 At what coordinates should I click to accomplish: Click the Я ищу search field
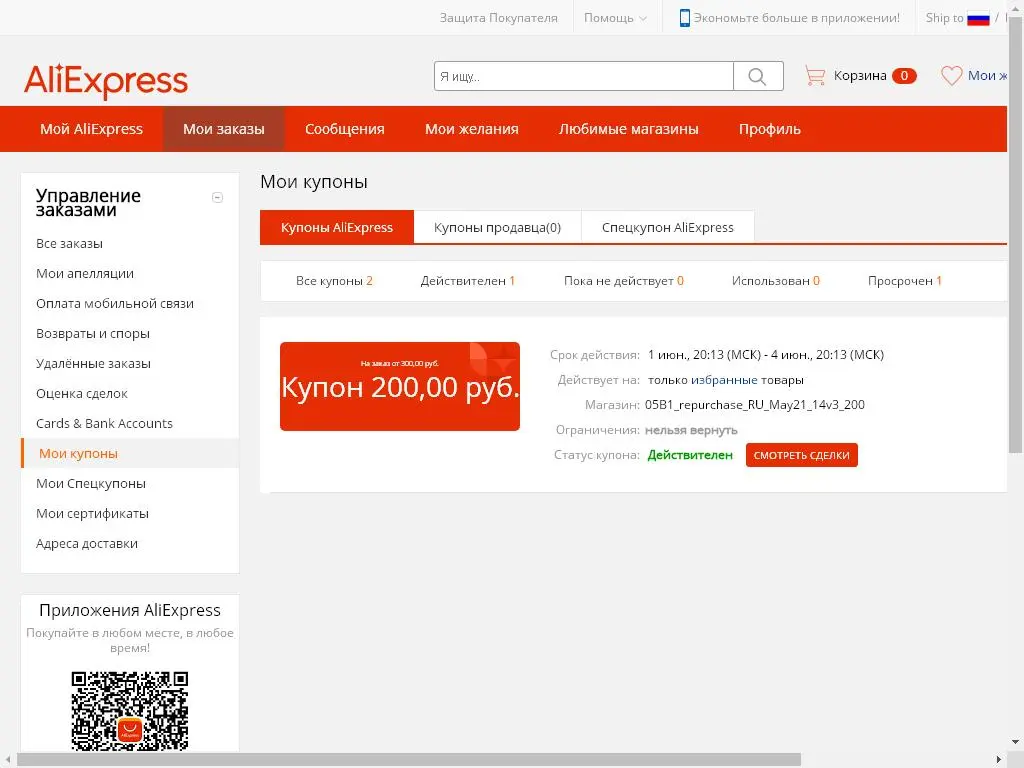pyautogui.click(x=584, y=76)
